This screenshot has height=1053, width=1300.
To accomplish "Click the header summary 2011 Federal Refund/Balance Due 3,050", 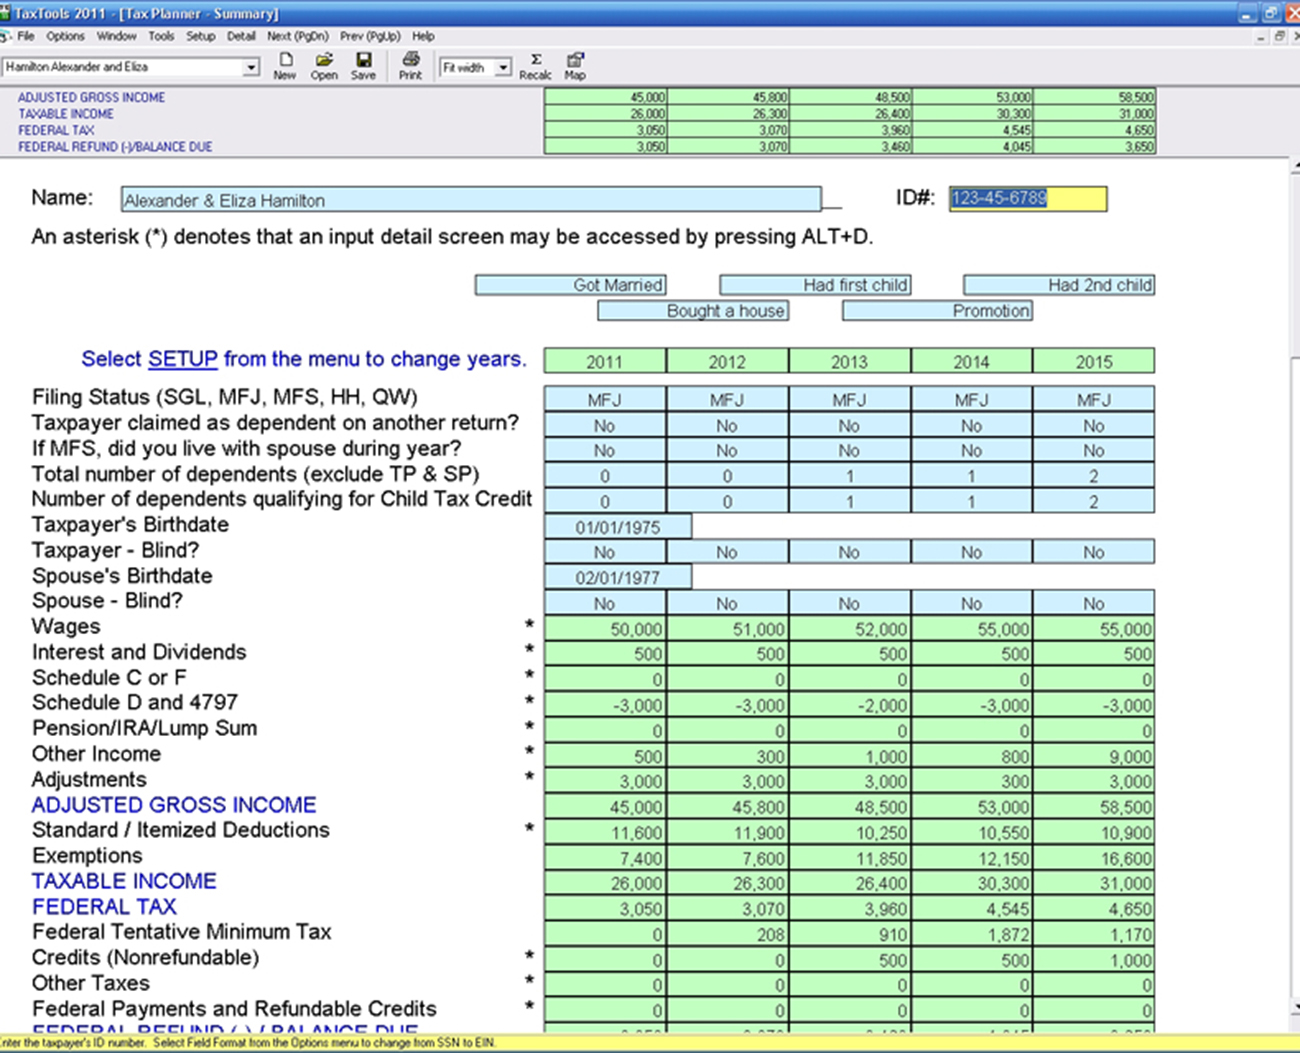I will [x=605, y=146].
